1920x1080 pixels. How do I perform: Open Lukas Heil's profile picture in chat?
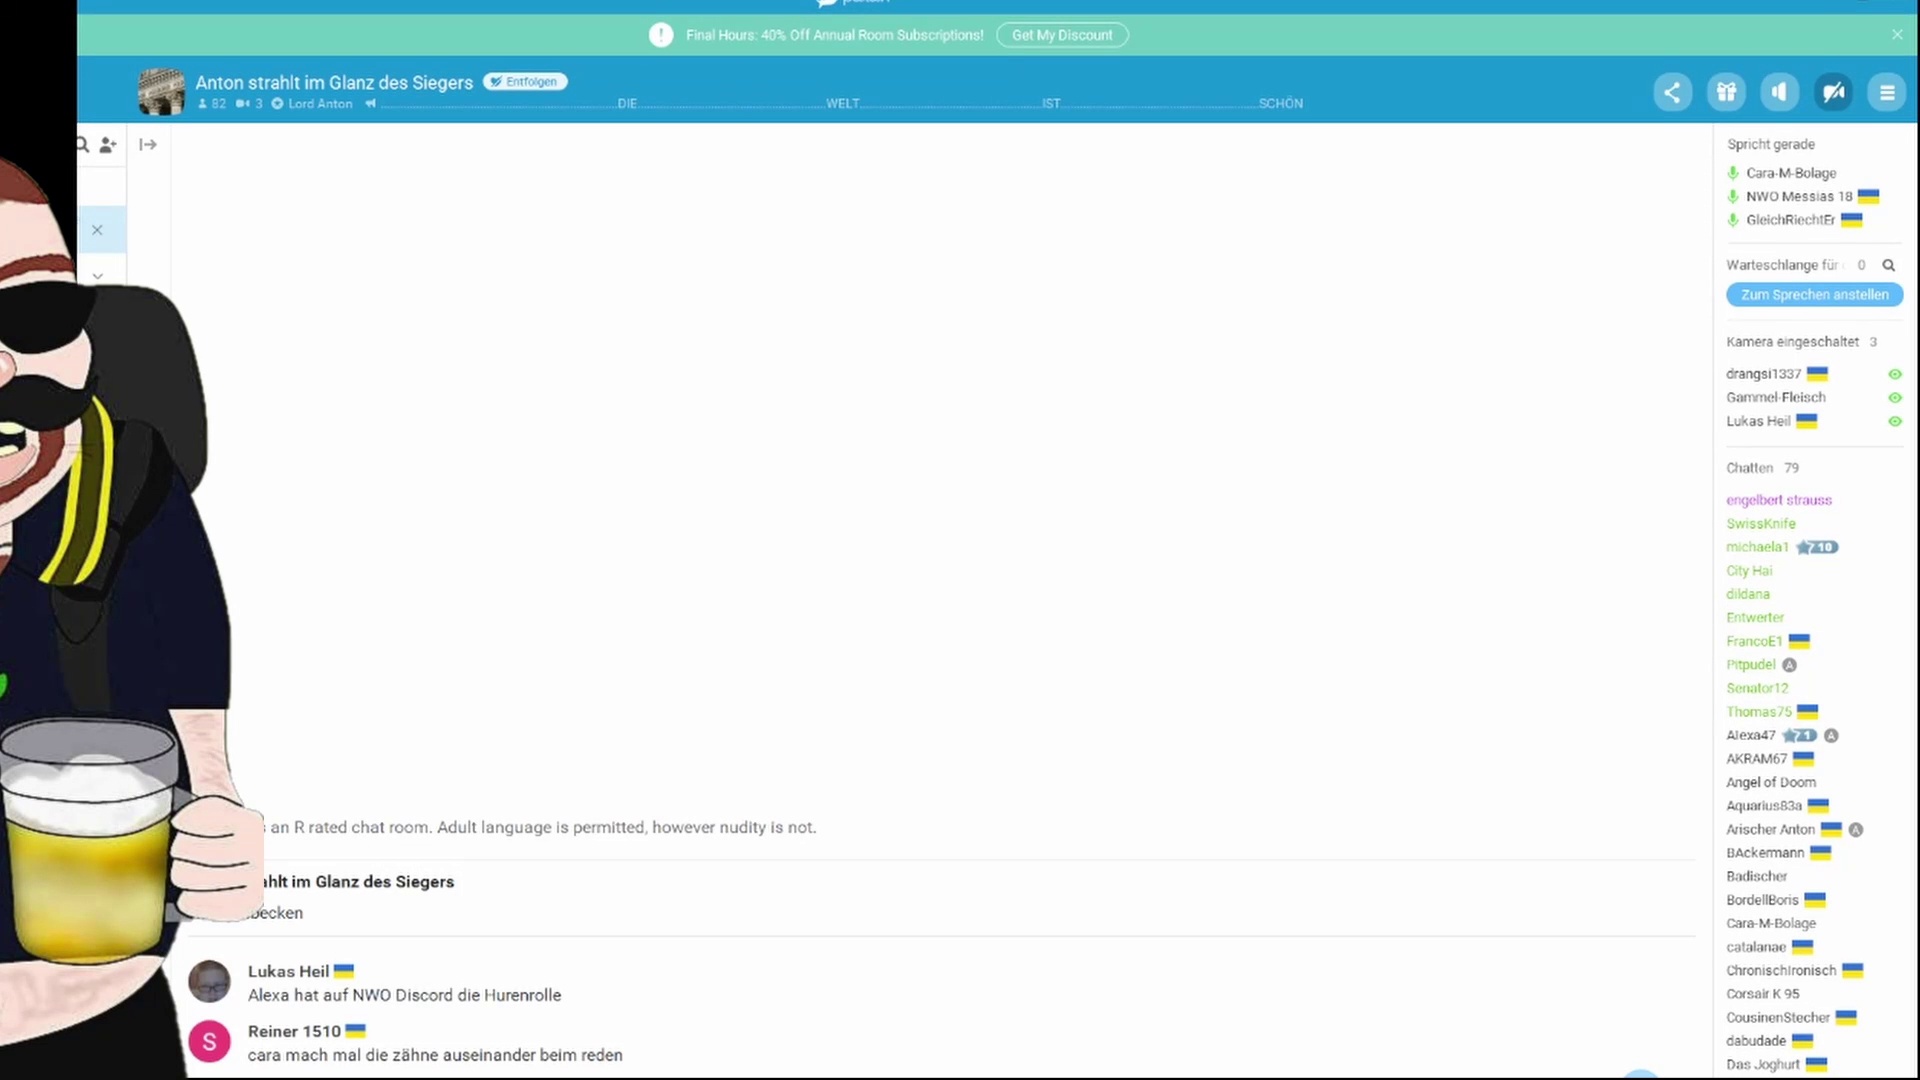[x=209, y=982]
